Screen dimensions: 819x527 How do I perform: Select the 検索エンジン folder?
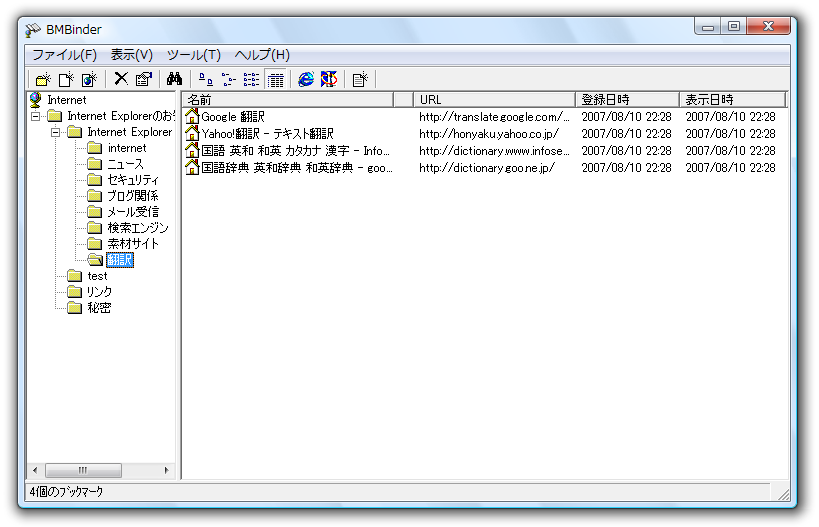(x=138, y=228)
